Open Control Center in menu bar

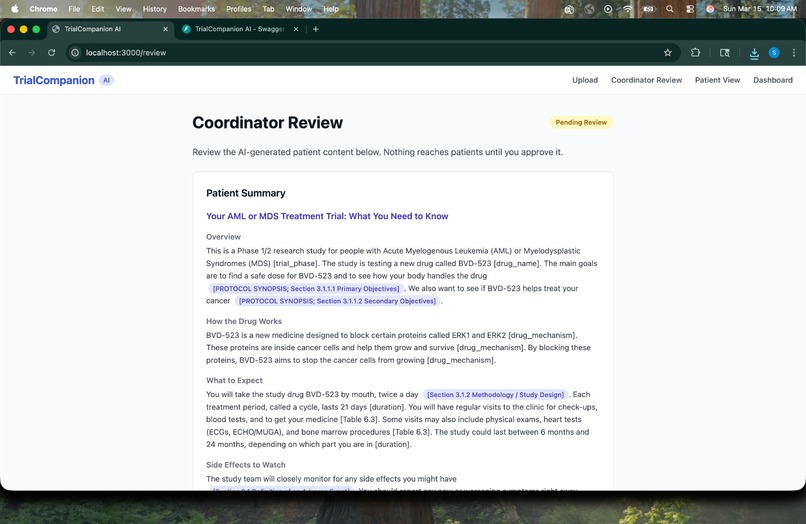click(690, 9)
